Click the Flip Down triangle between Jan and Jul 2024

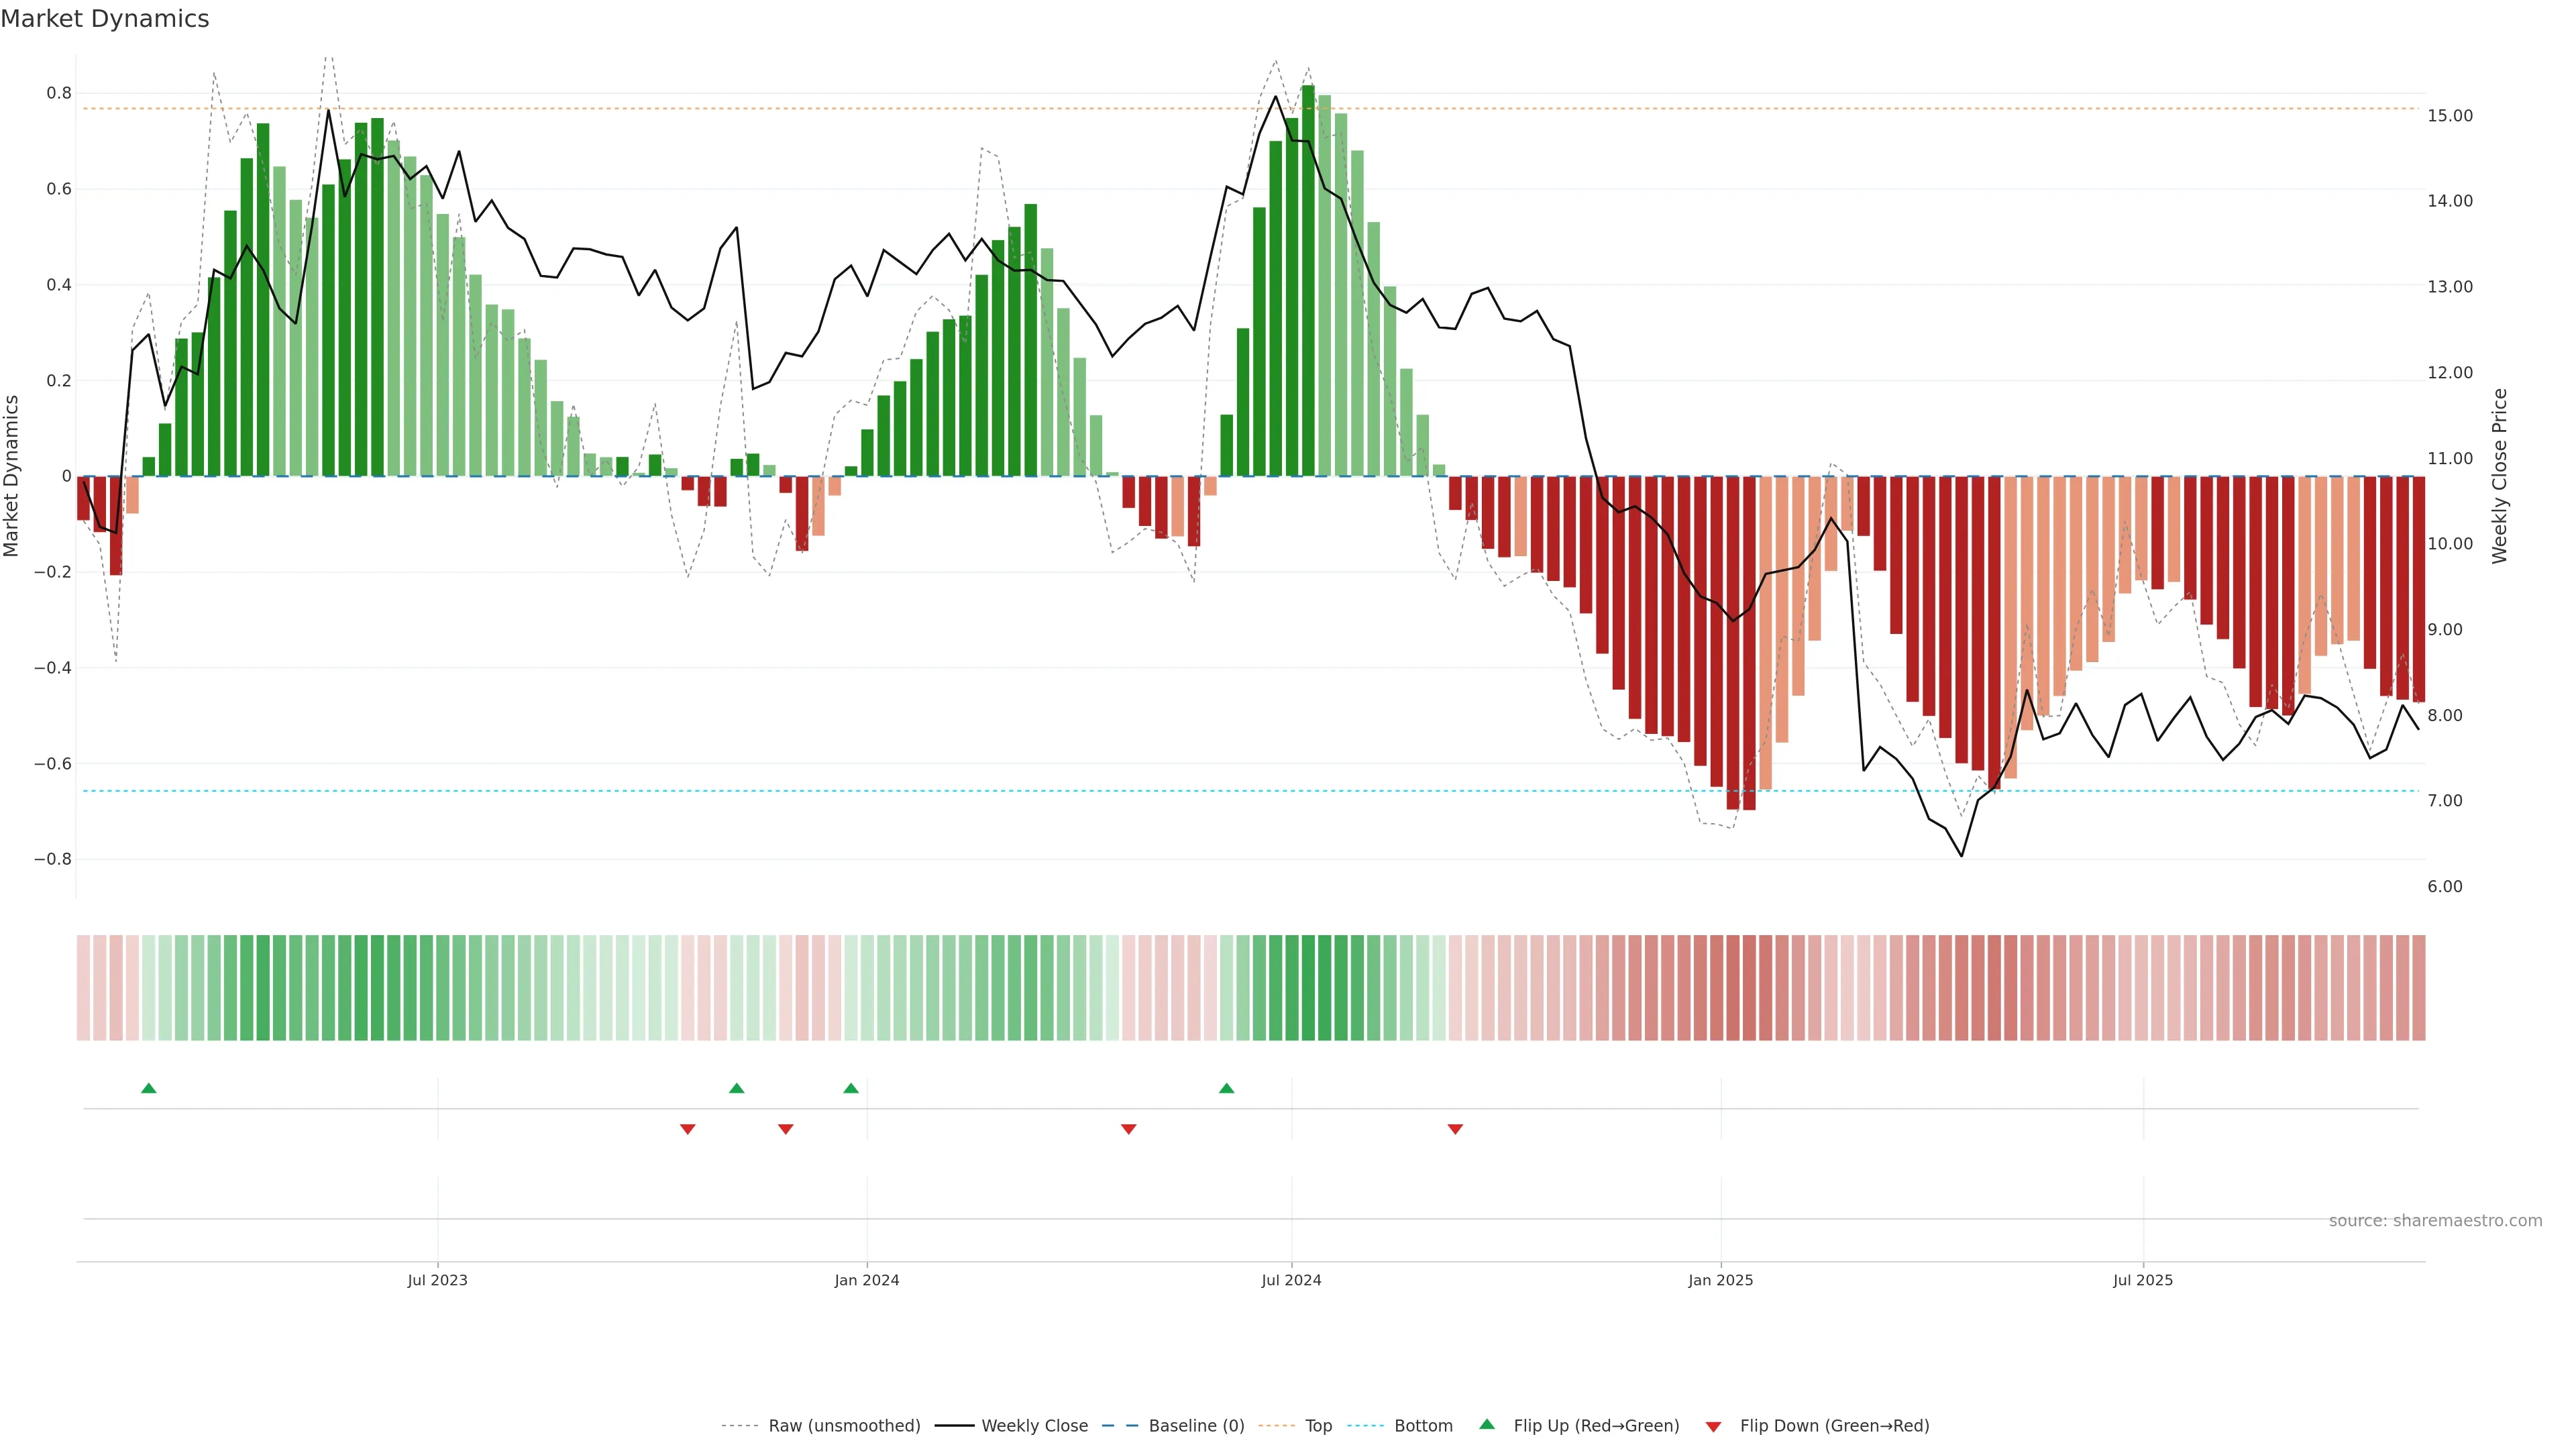tap(1129, 1129)
